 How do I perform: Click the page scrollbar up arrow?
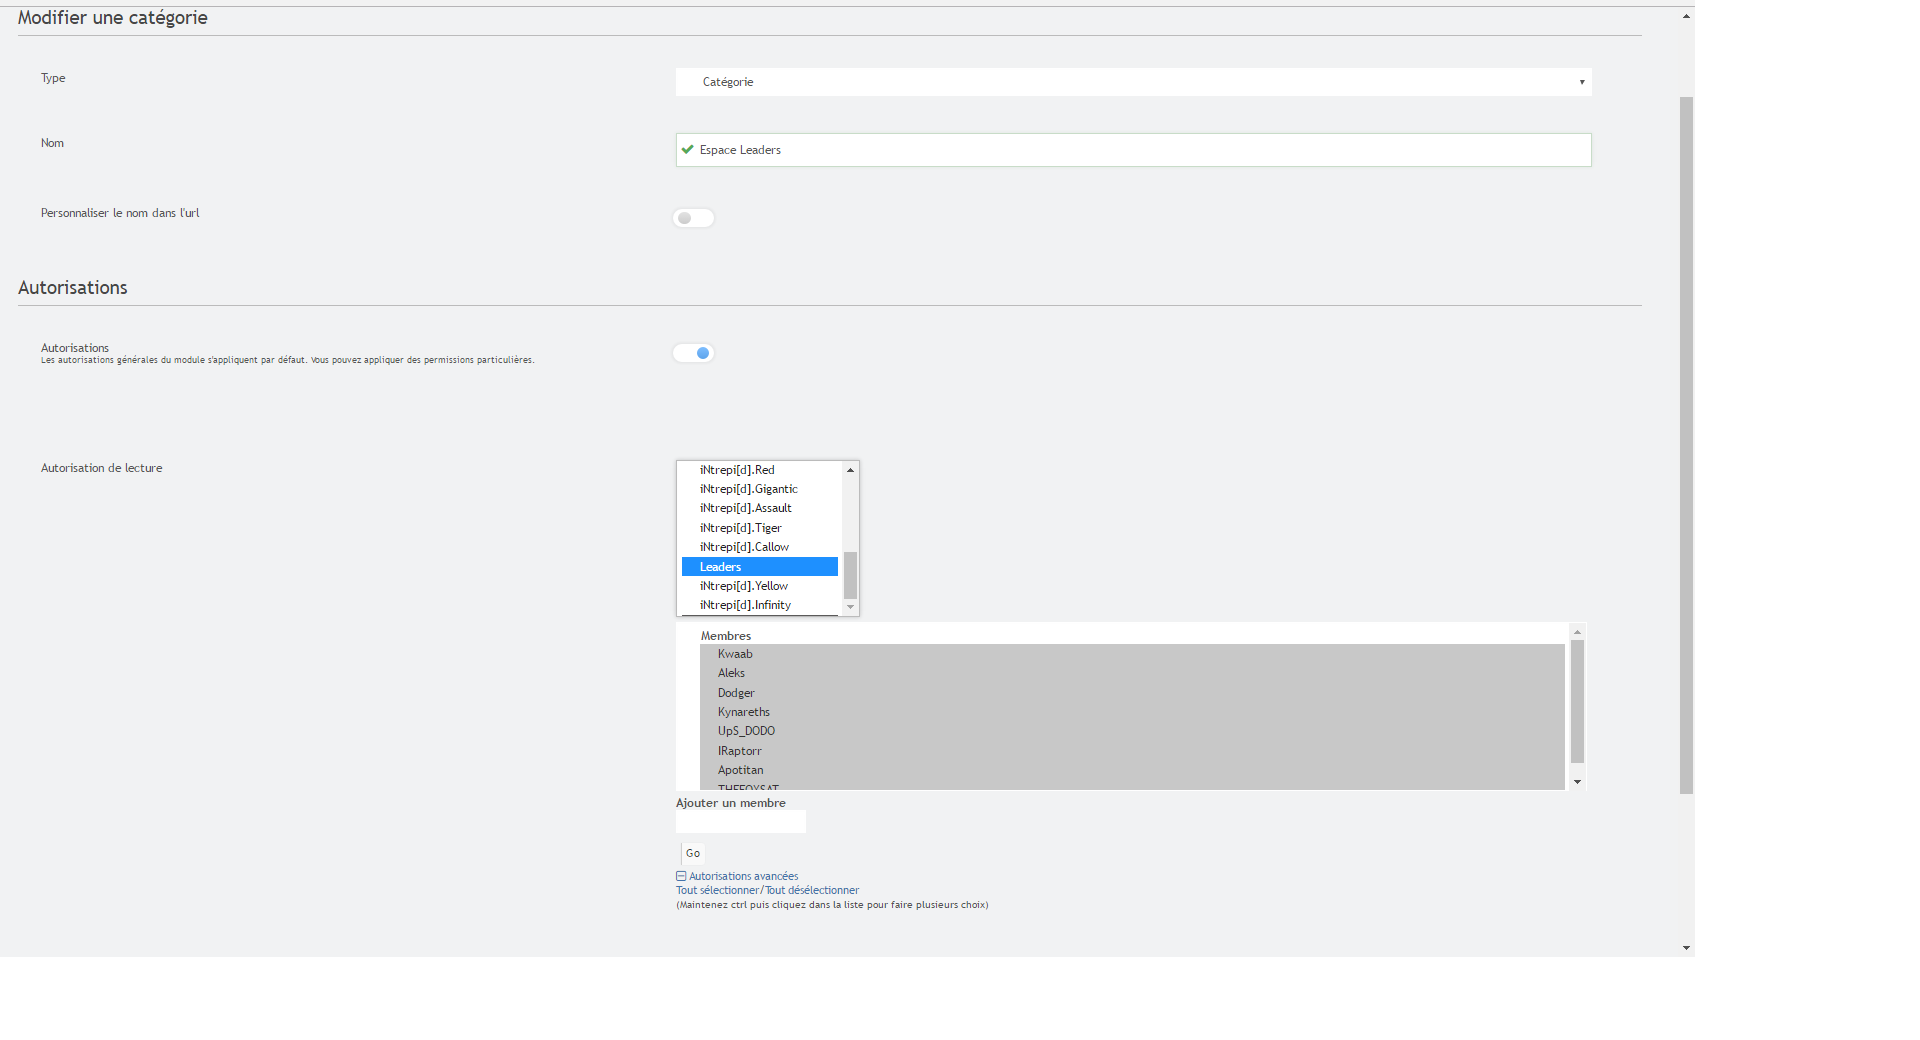(1686, 17)
